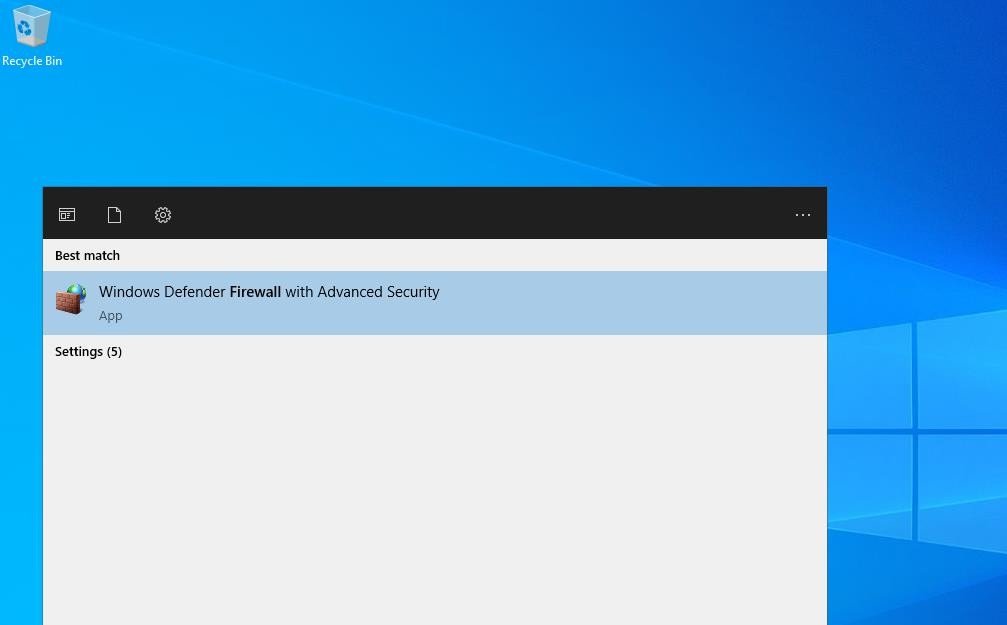The image size is (1007, 625).
Task: Filter search results by Settings gear icon
Action: tap(162, 215)
